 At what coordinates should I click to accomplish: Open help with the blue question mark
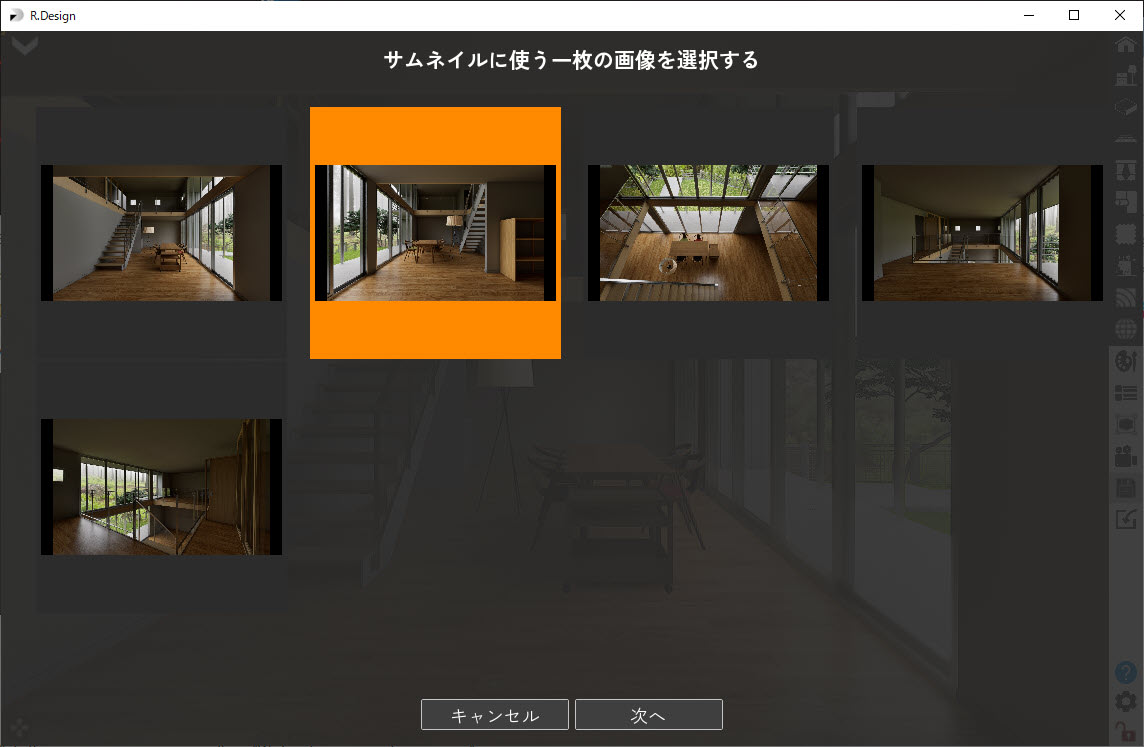coord(1126,672)
